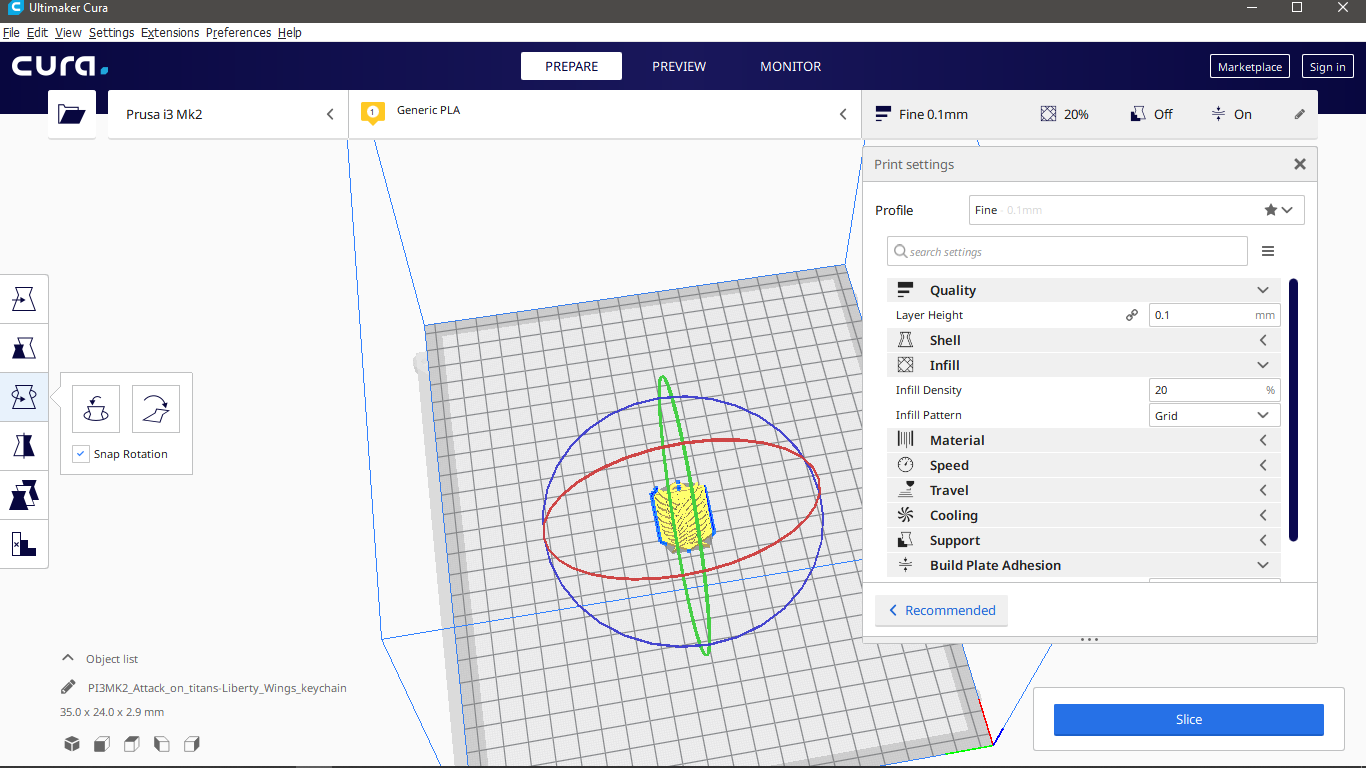The height and width of the screenshot is (768, 1366).
Task: Open the File menu
Action: (11, 32)
